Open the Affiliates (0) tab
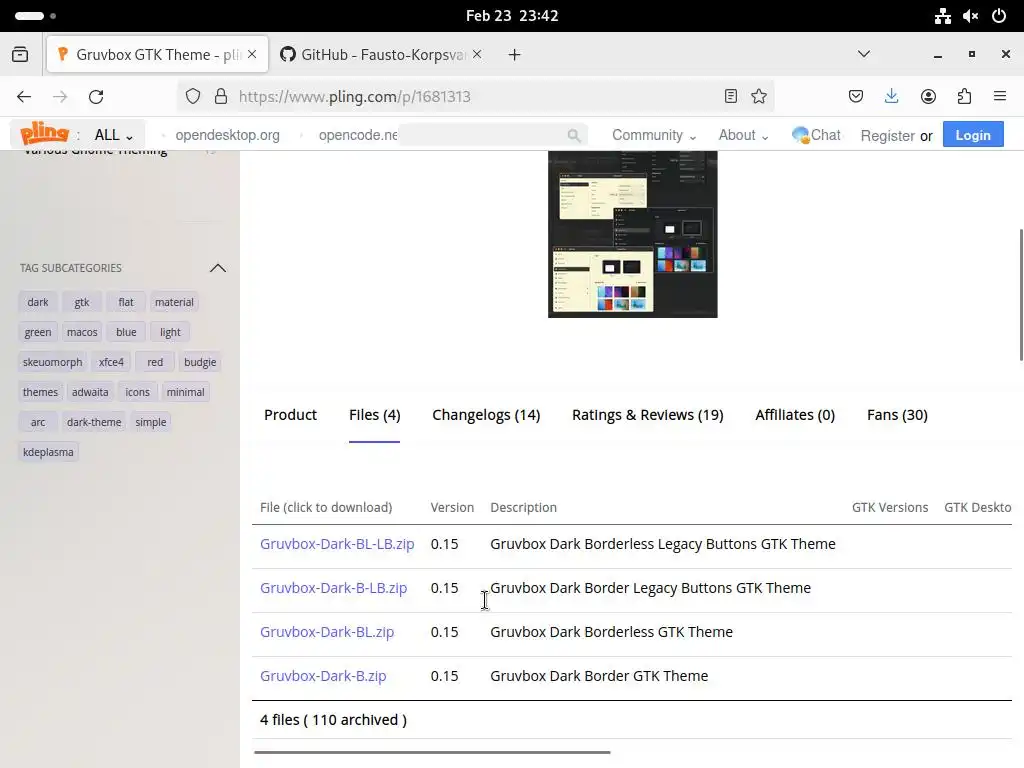This screenshot has height=768, width=1024. point(795,415)
